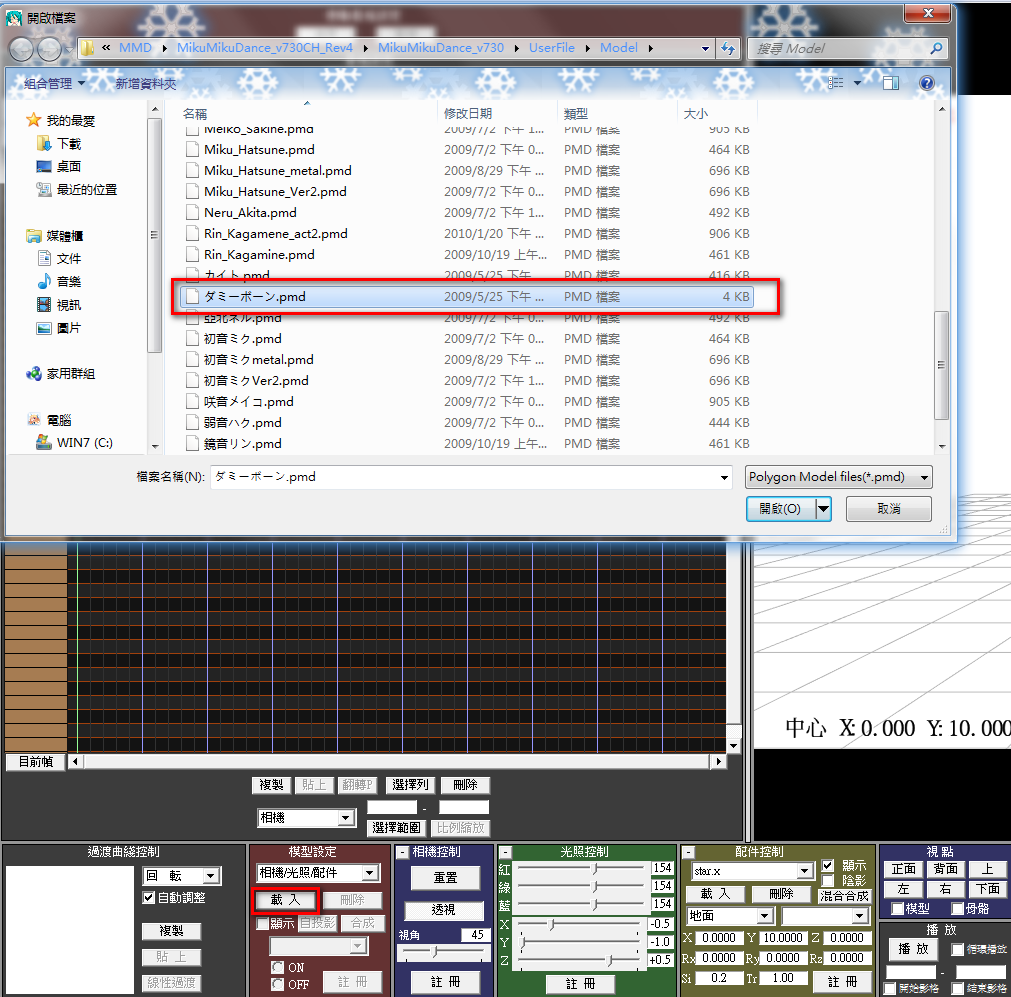Toggle the 自動調整 checkbox in curve control
The width and height of the screenshot is (1011, 997).
pos(149,898)
